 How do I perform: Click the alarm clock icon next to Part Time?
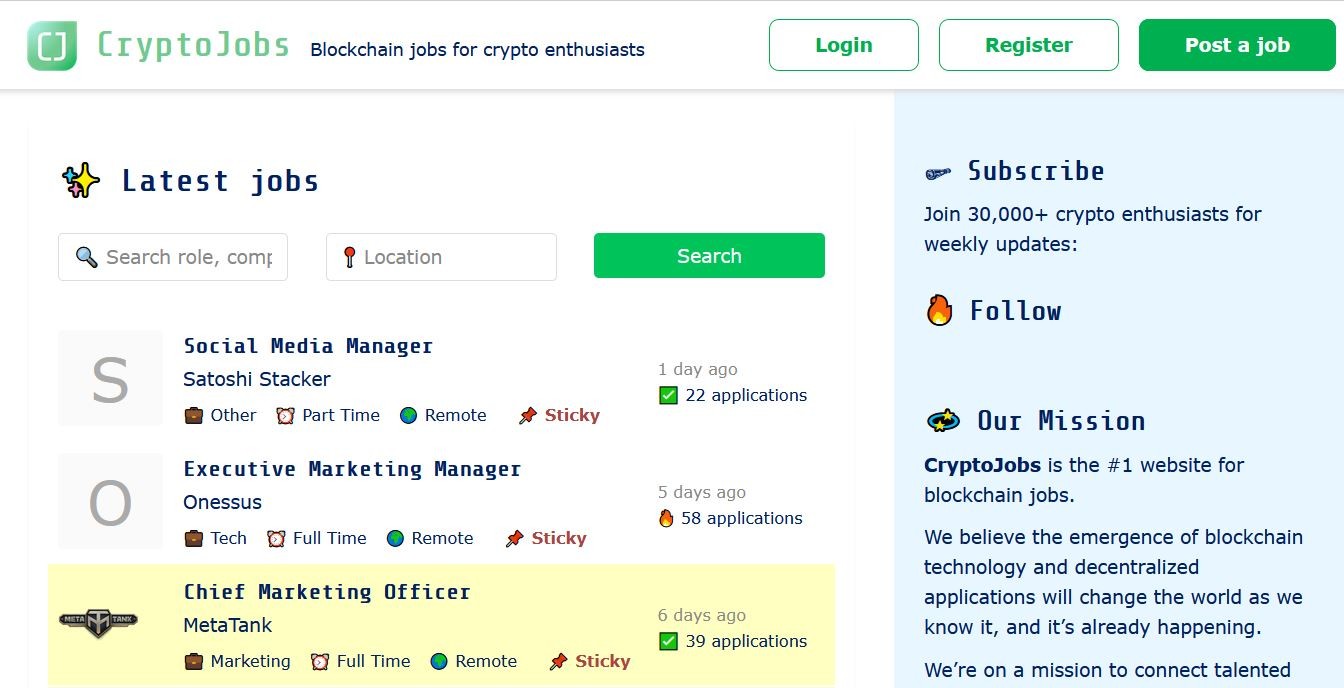[x=286, y=415]
